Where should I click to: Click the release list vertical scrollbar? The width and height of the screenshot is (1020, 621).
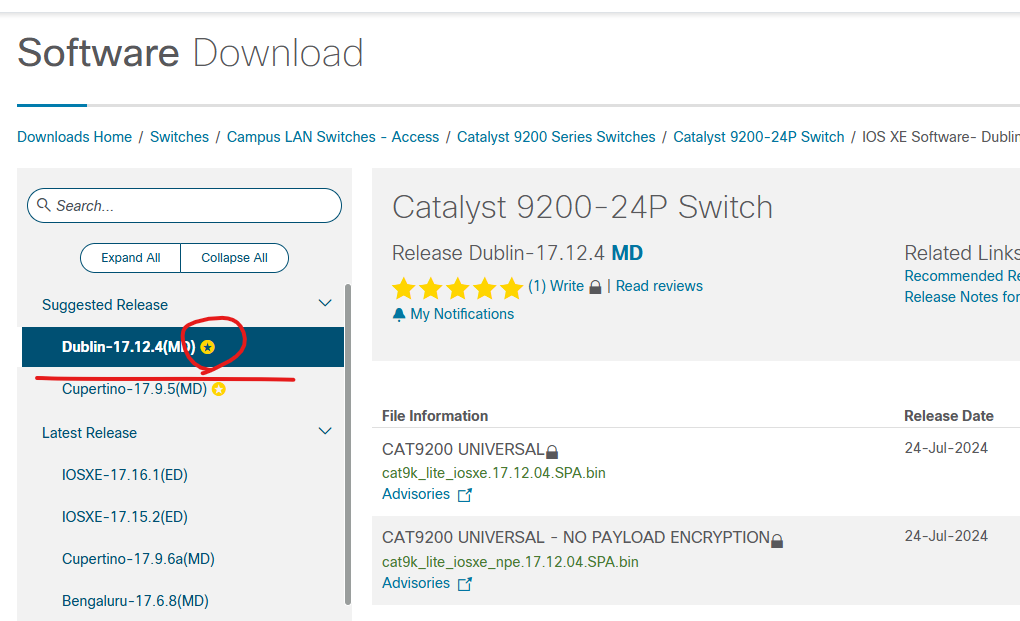[348, 444]
